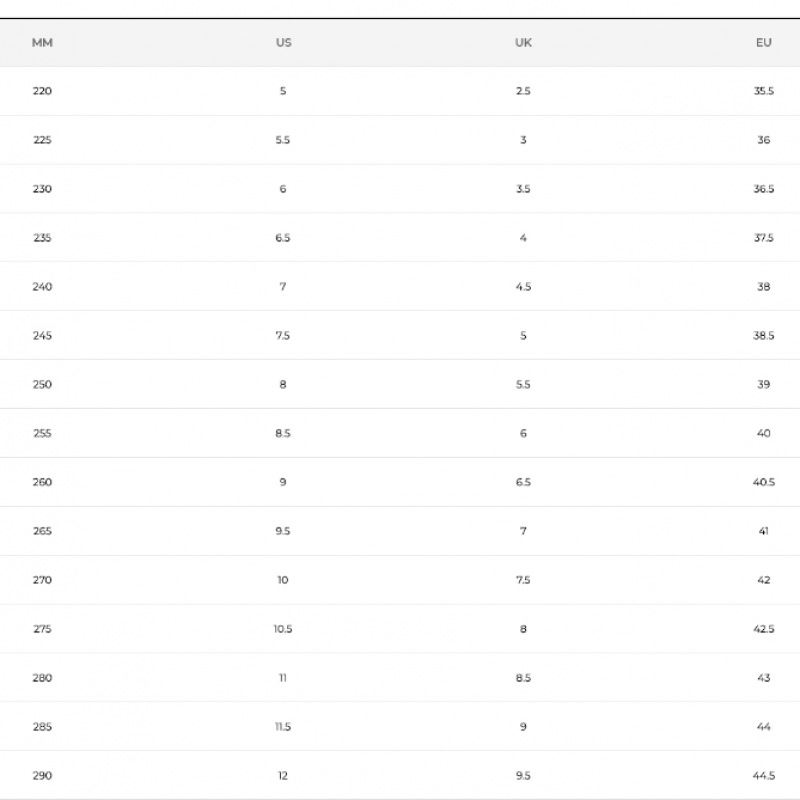
Task: Select US size 10 cell
Action: coord(283,580)
